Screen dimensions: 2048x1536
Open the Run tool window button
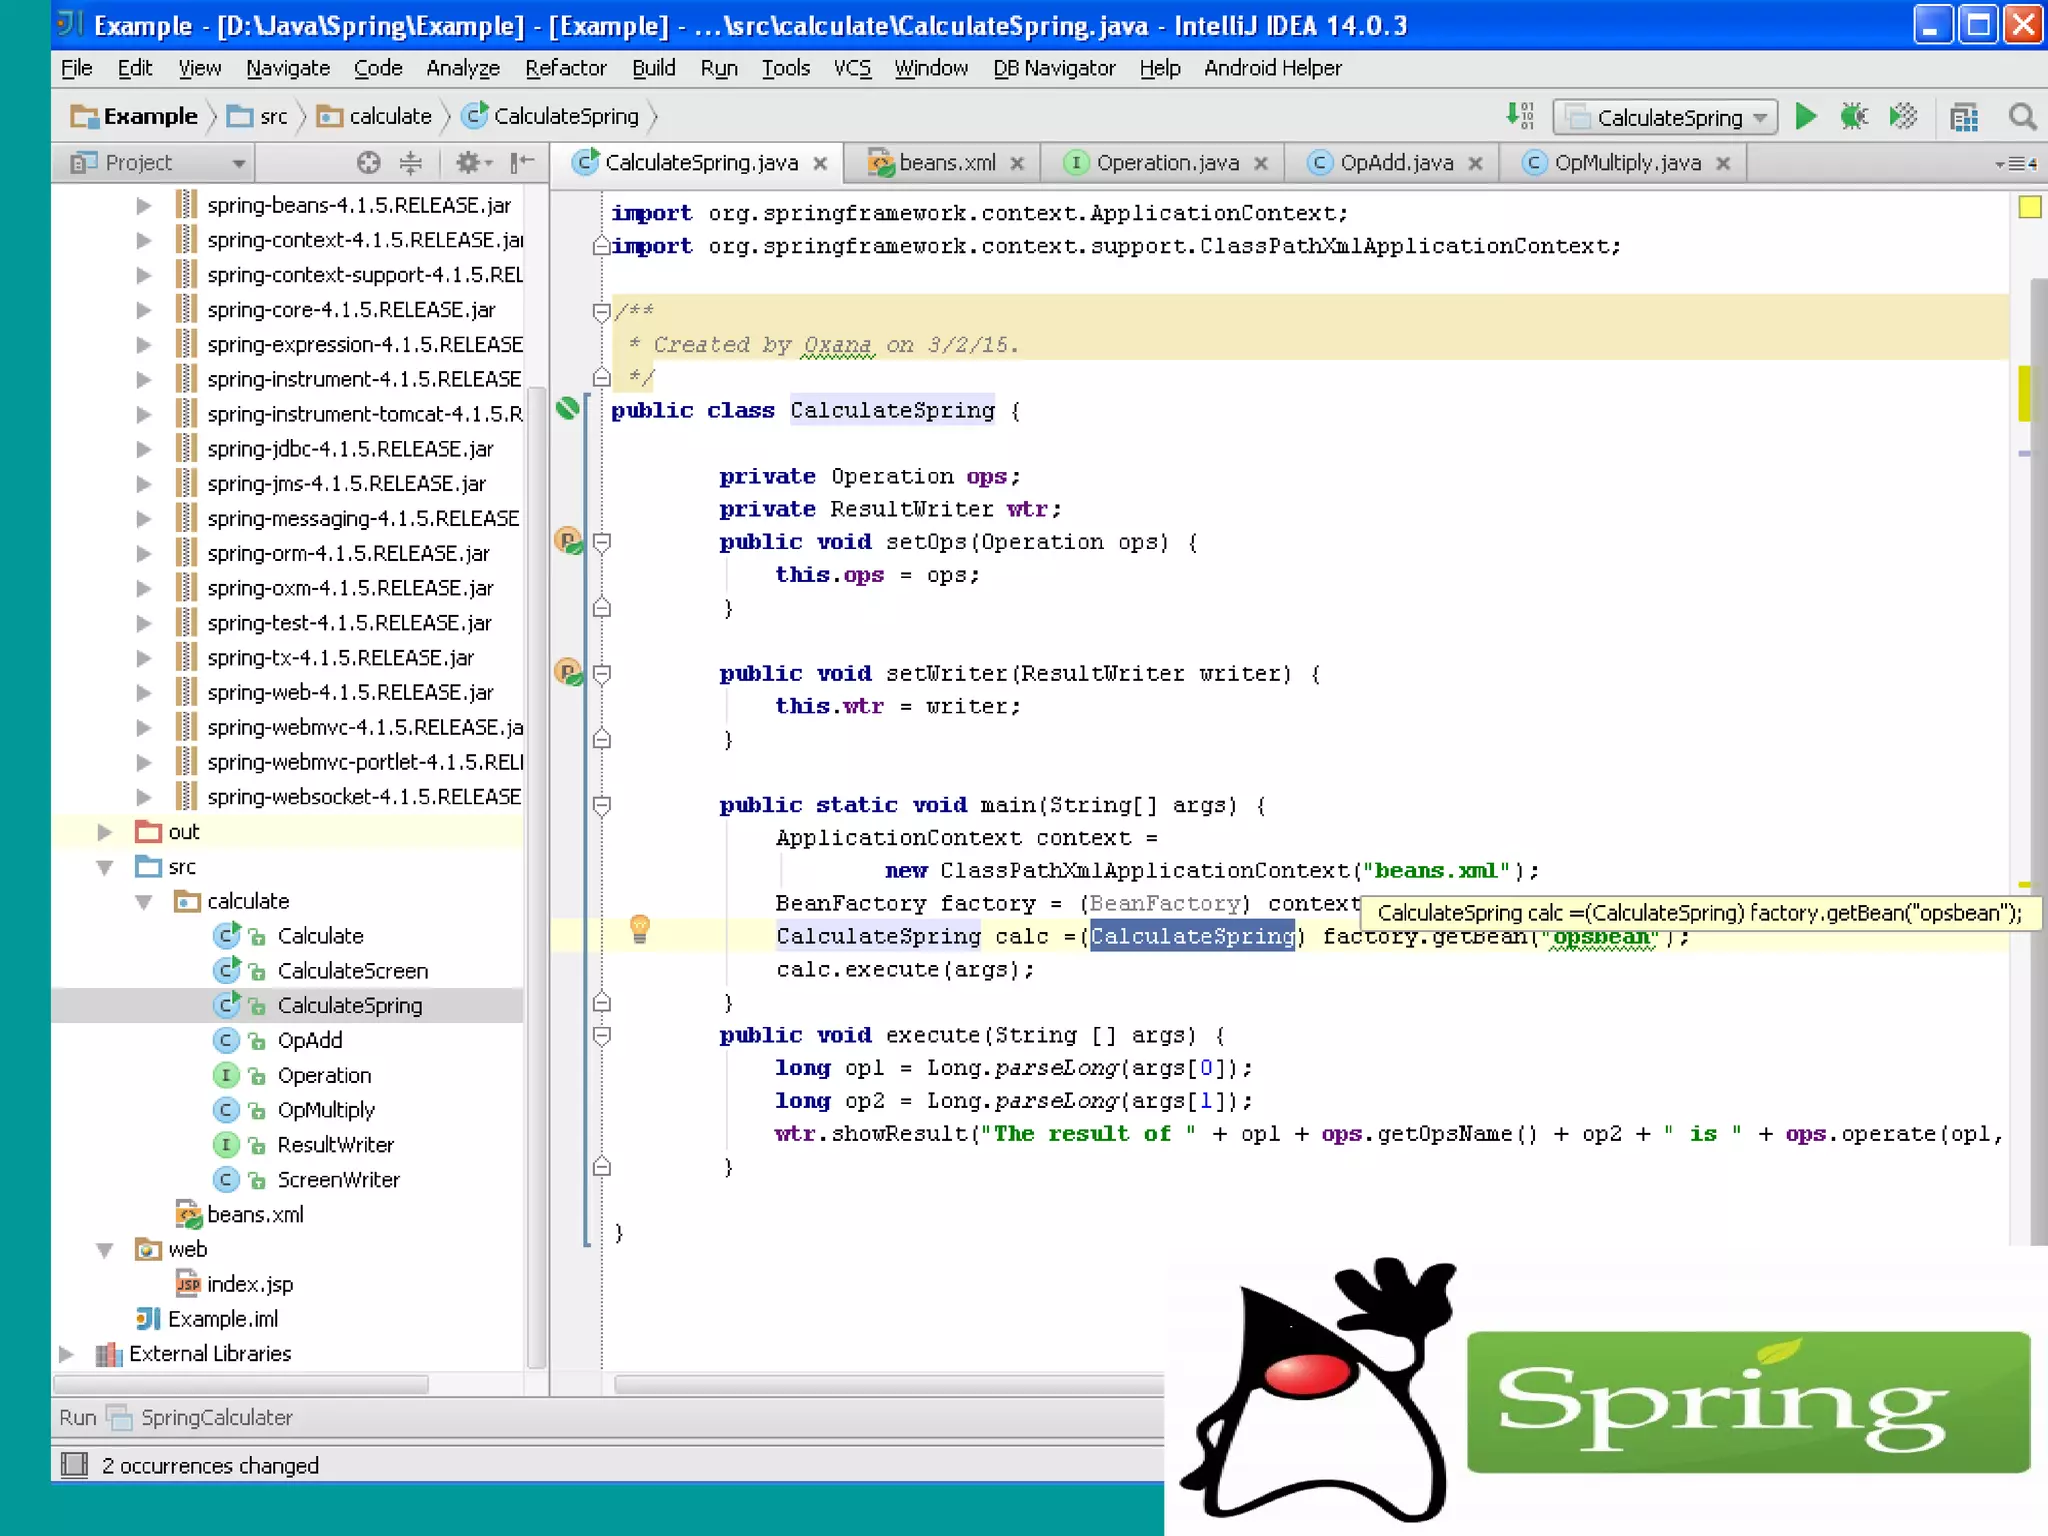point(78,1418)
